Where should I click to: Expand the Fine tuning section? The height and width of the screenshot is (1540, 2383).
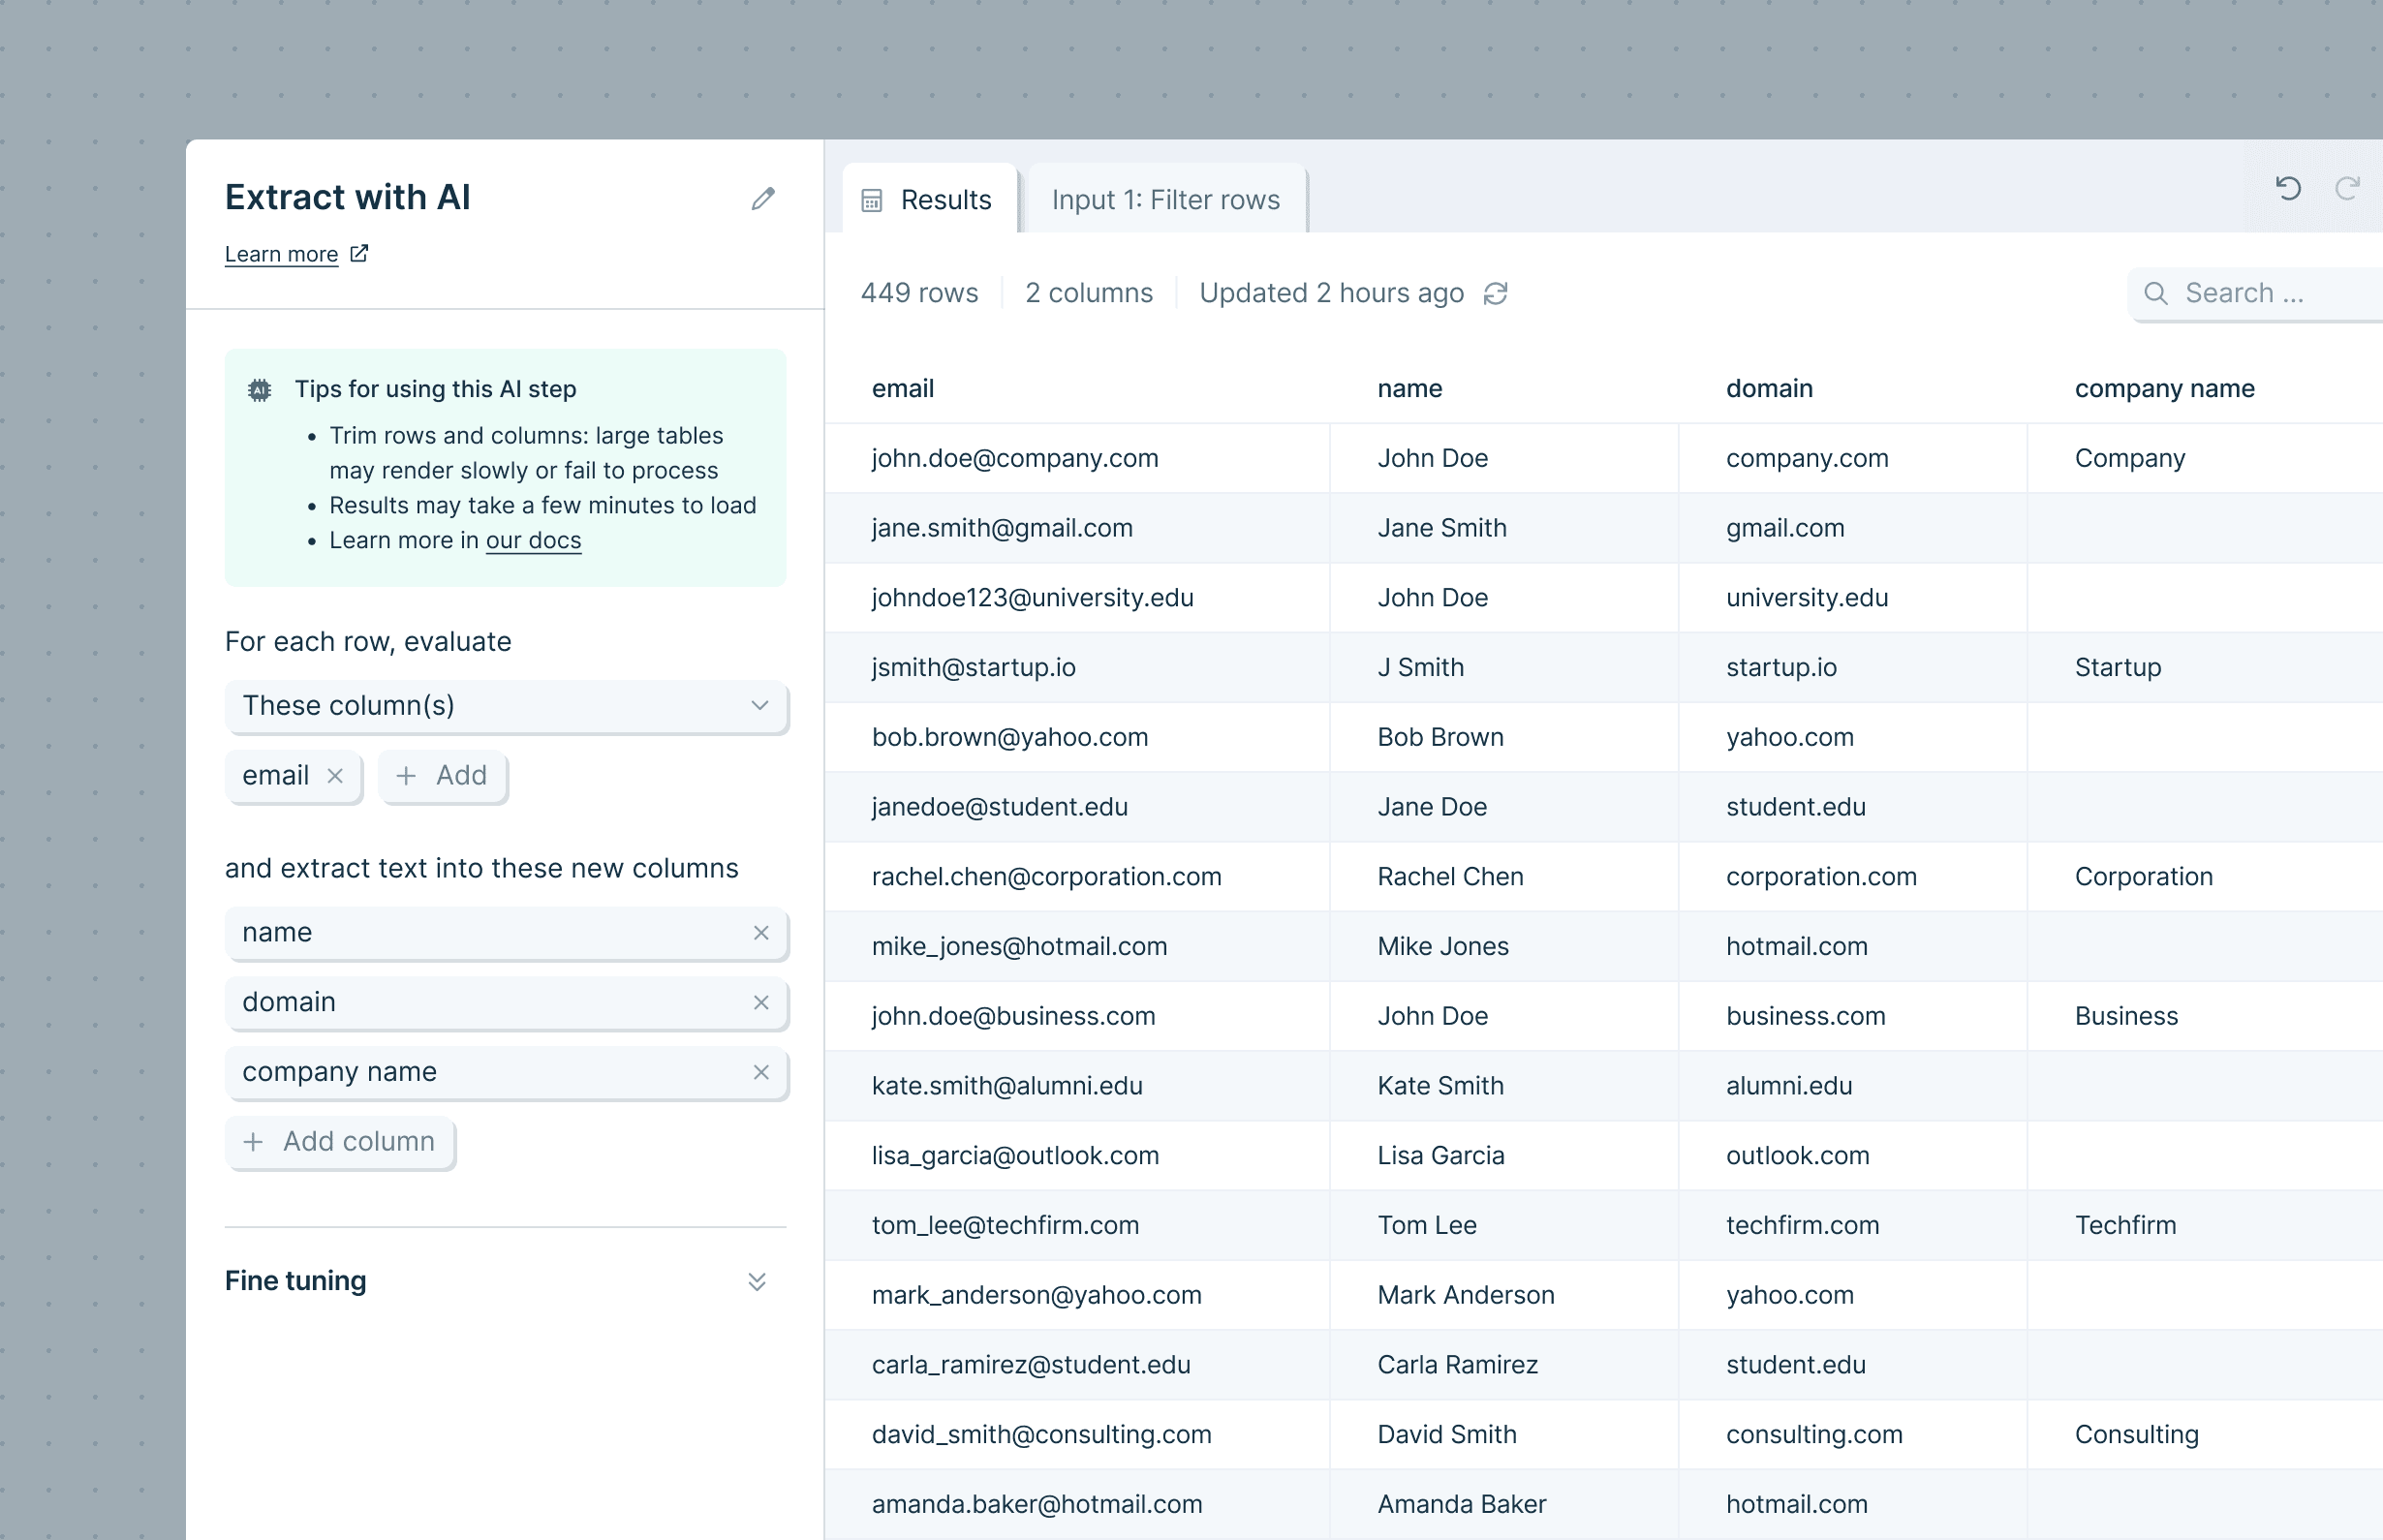tap(757, 1281)
